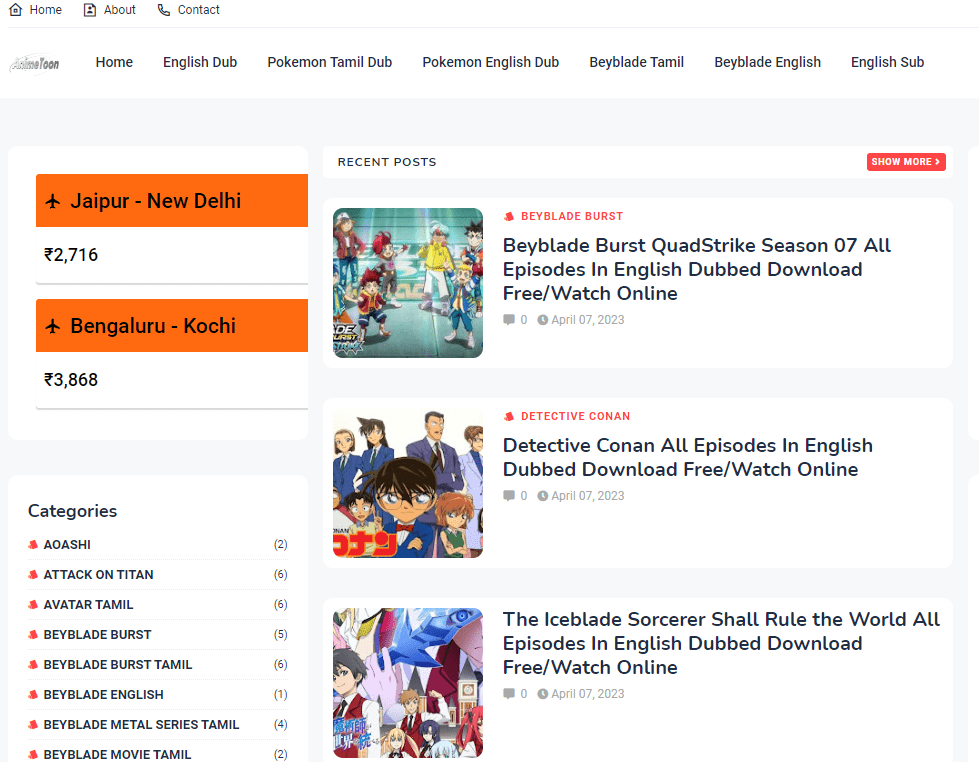
Task: Select the ATTACK ON TITAN category
Action: pyautogui.click(x=98, y=575)
